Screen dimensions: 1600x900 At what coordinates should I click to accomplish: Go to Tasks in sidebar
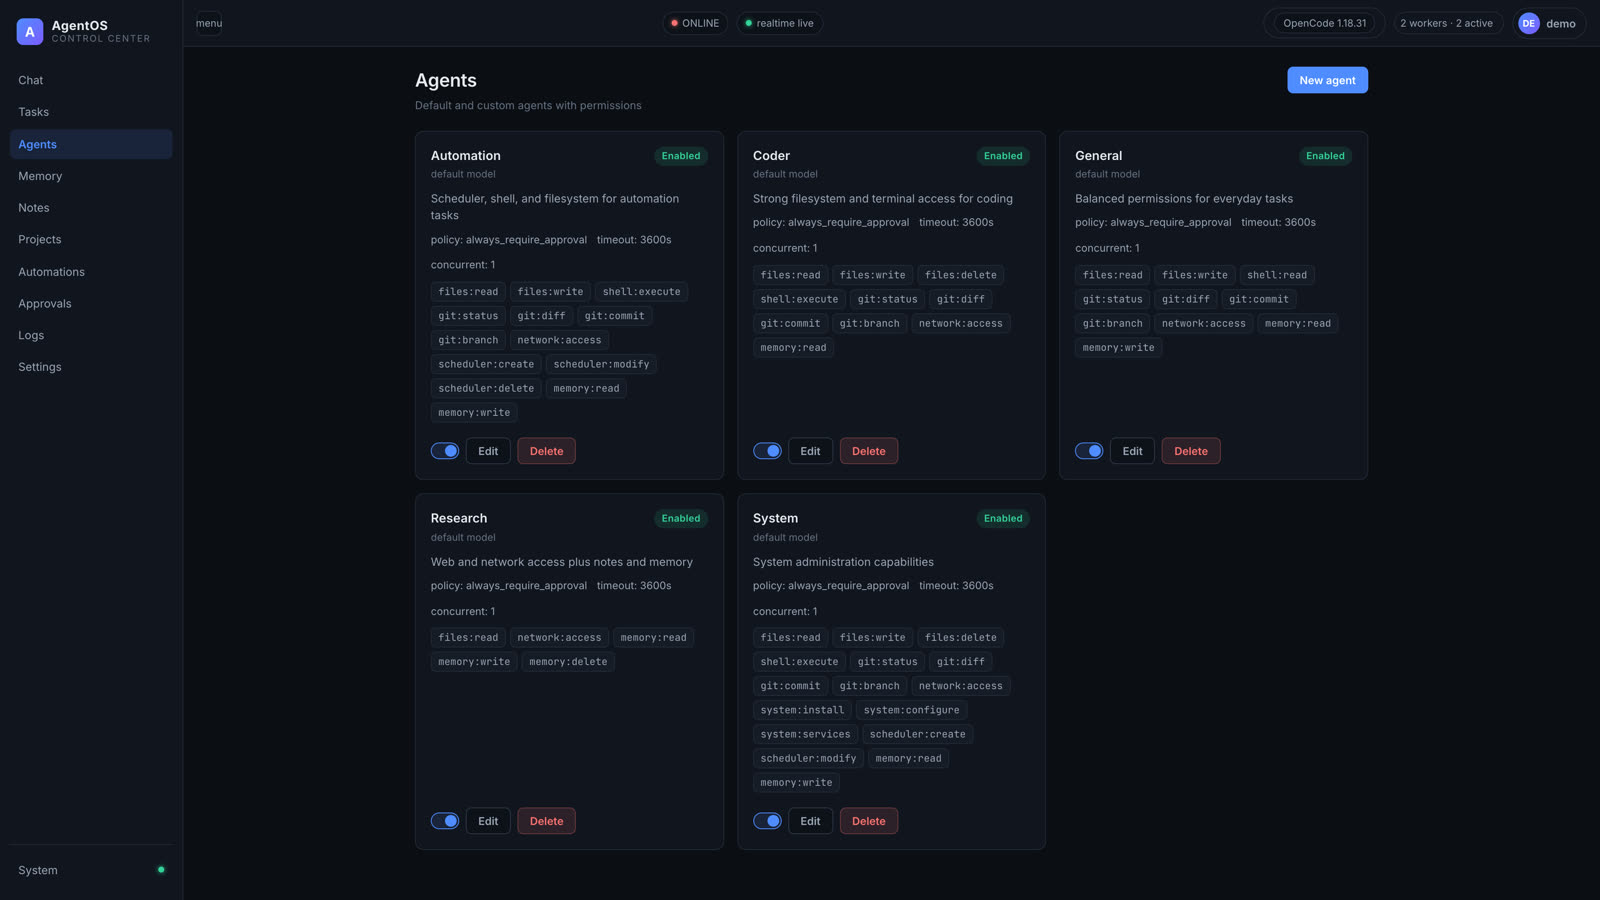(x=91, y=112)
